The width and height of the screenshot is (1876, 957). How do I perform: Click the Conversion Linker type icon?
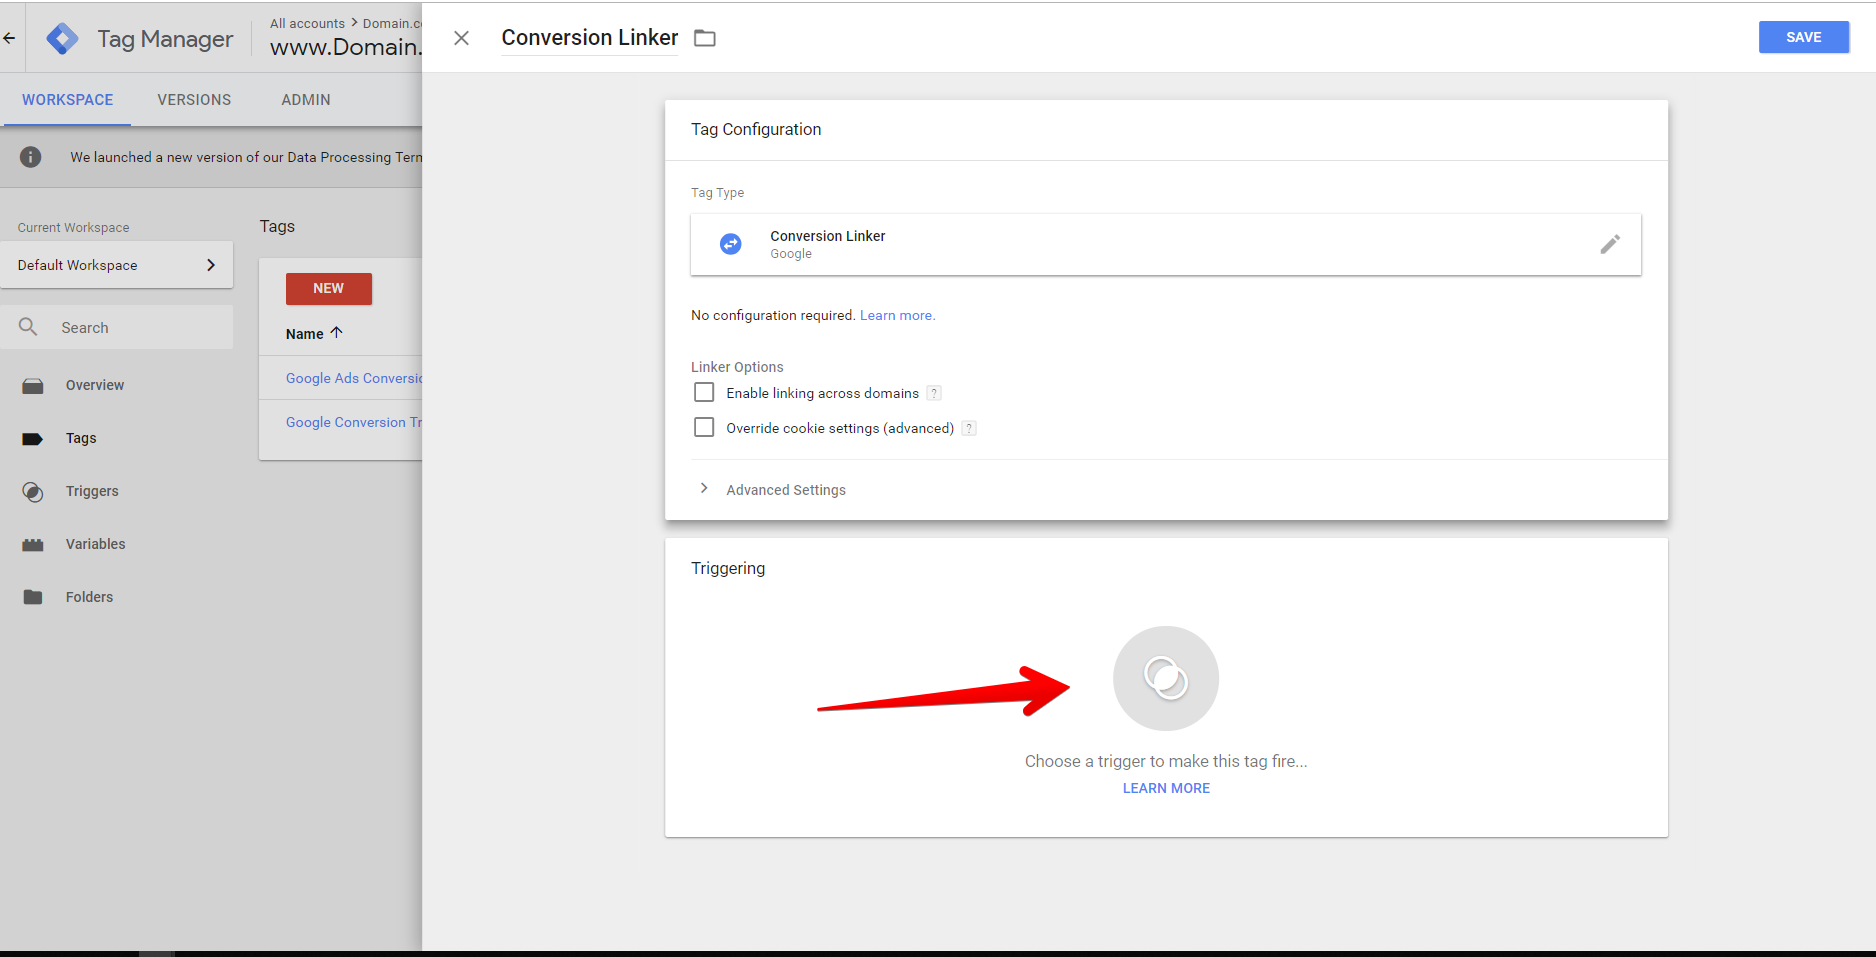731,244
